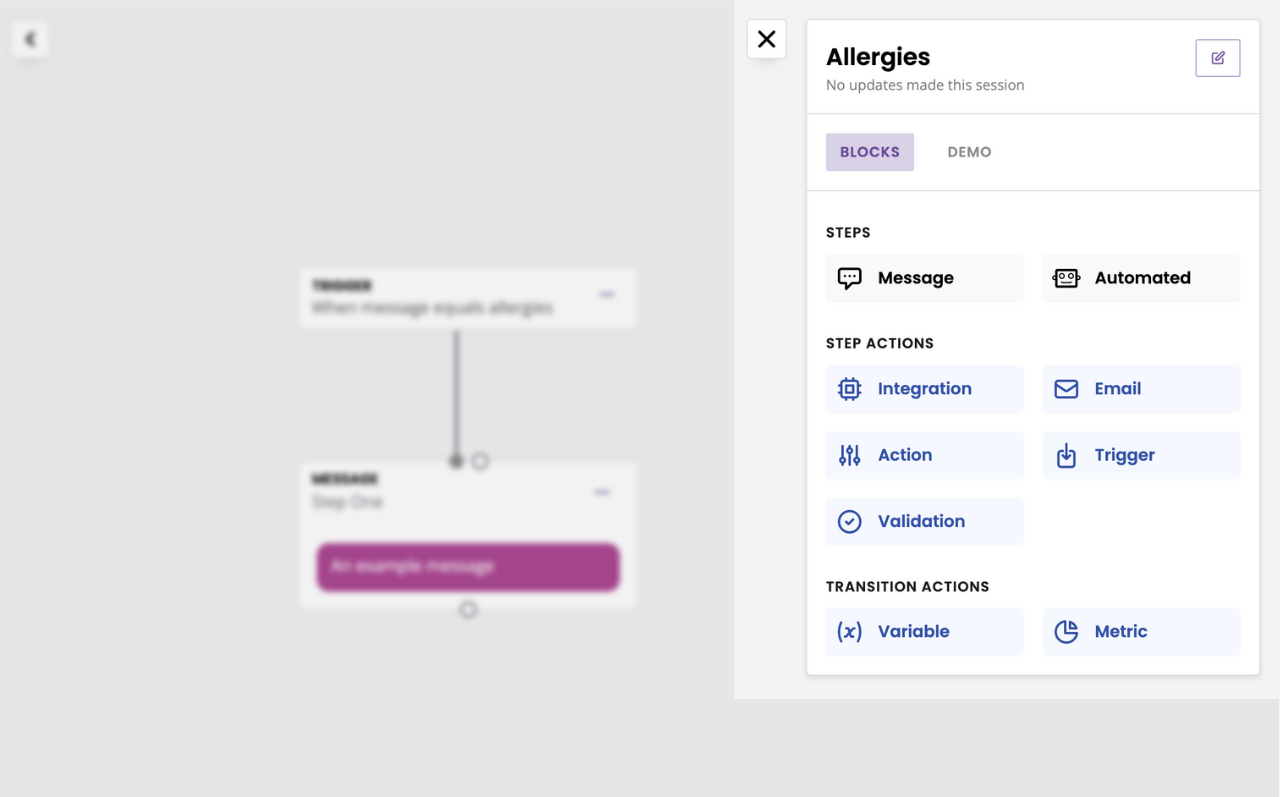Collapse the canvas using the top-left arrow
This screenshot has height=797, width=1280.
[x=29, y=39]
